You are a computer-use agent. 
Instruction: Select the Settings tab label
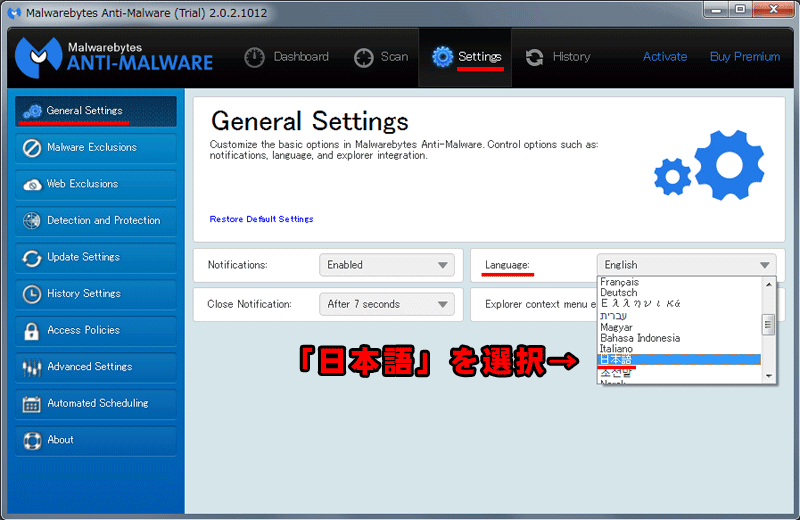[x=480, y=57]
